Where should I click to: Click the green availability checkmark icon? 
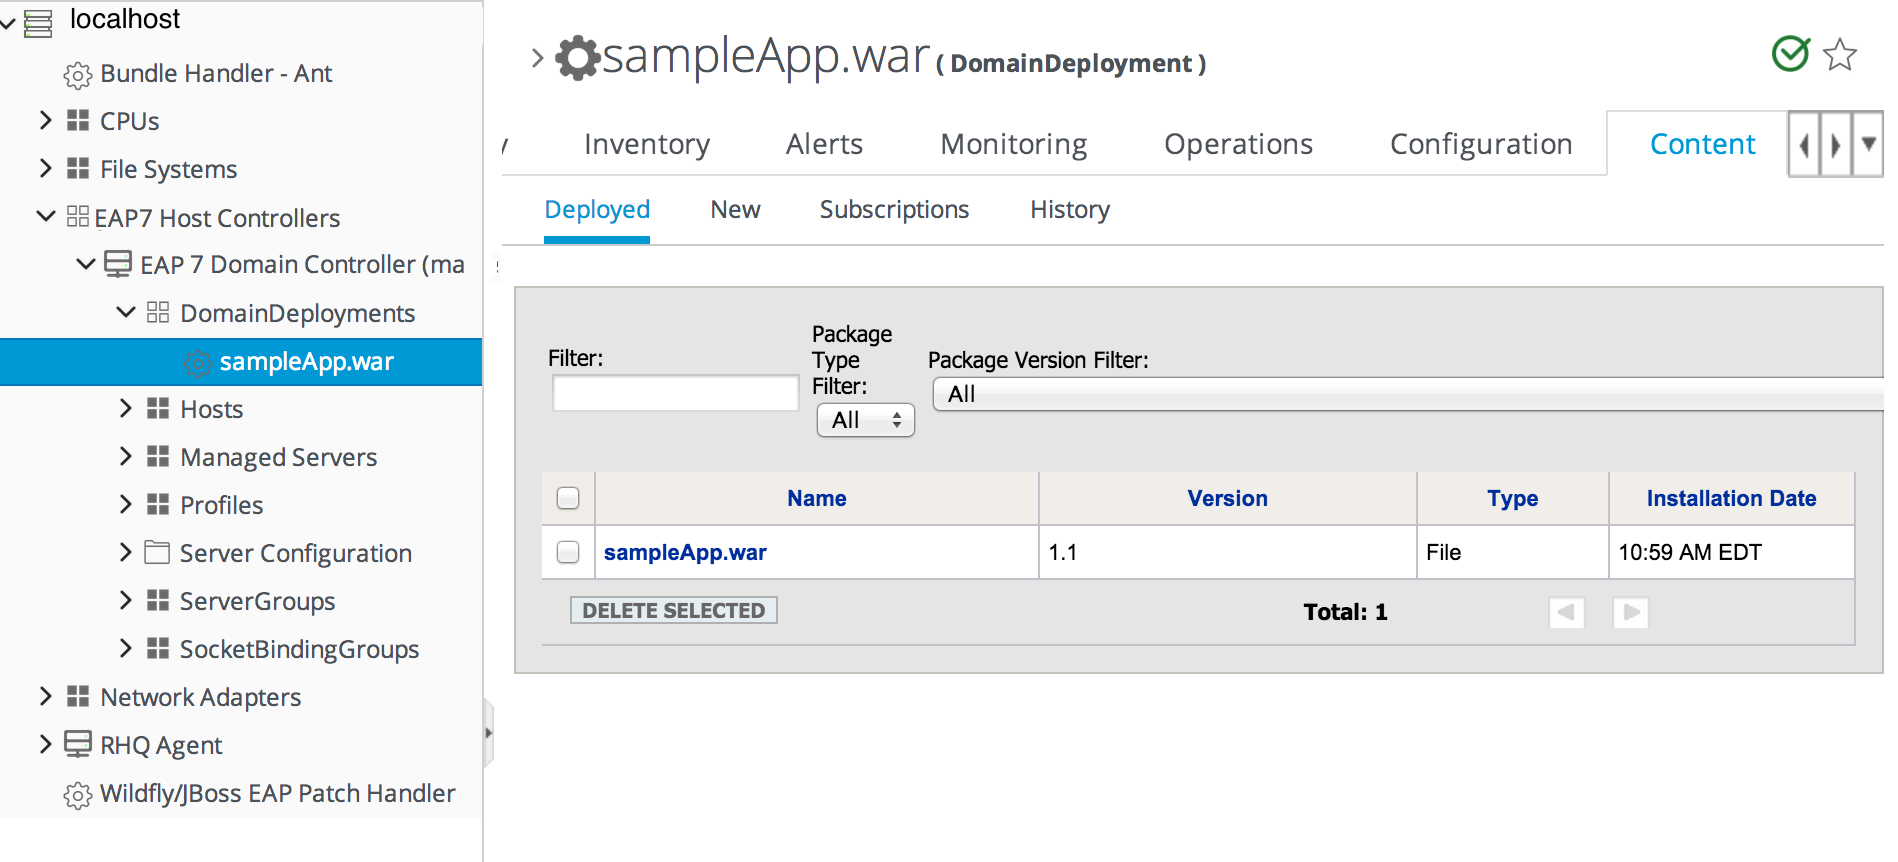[1790, 54]
